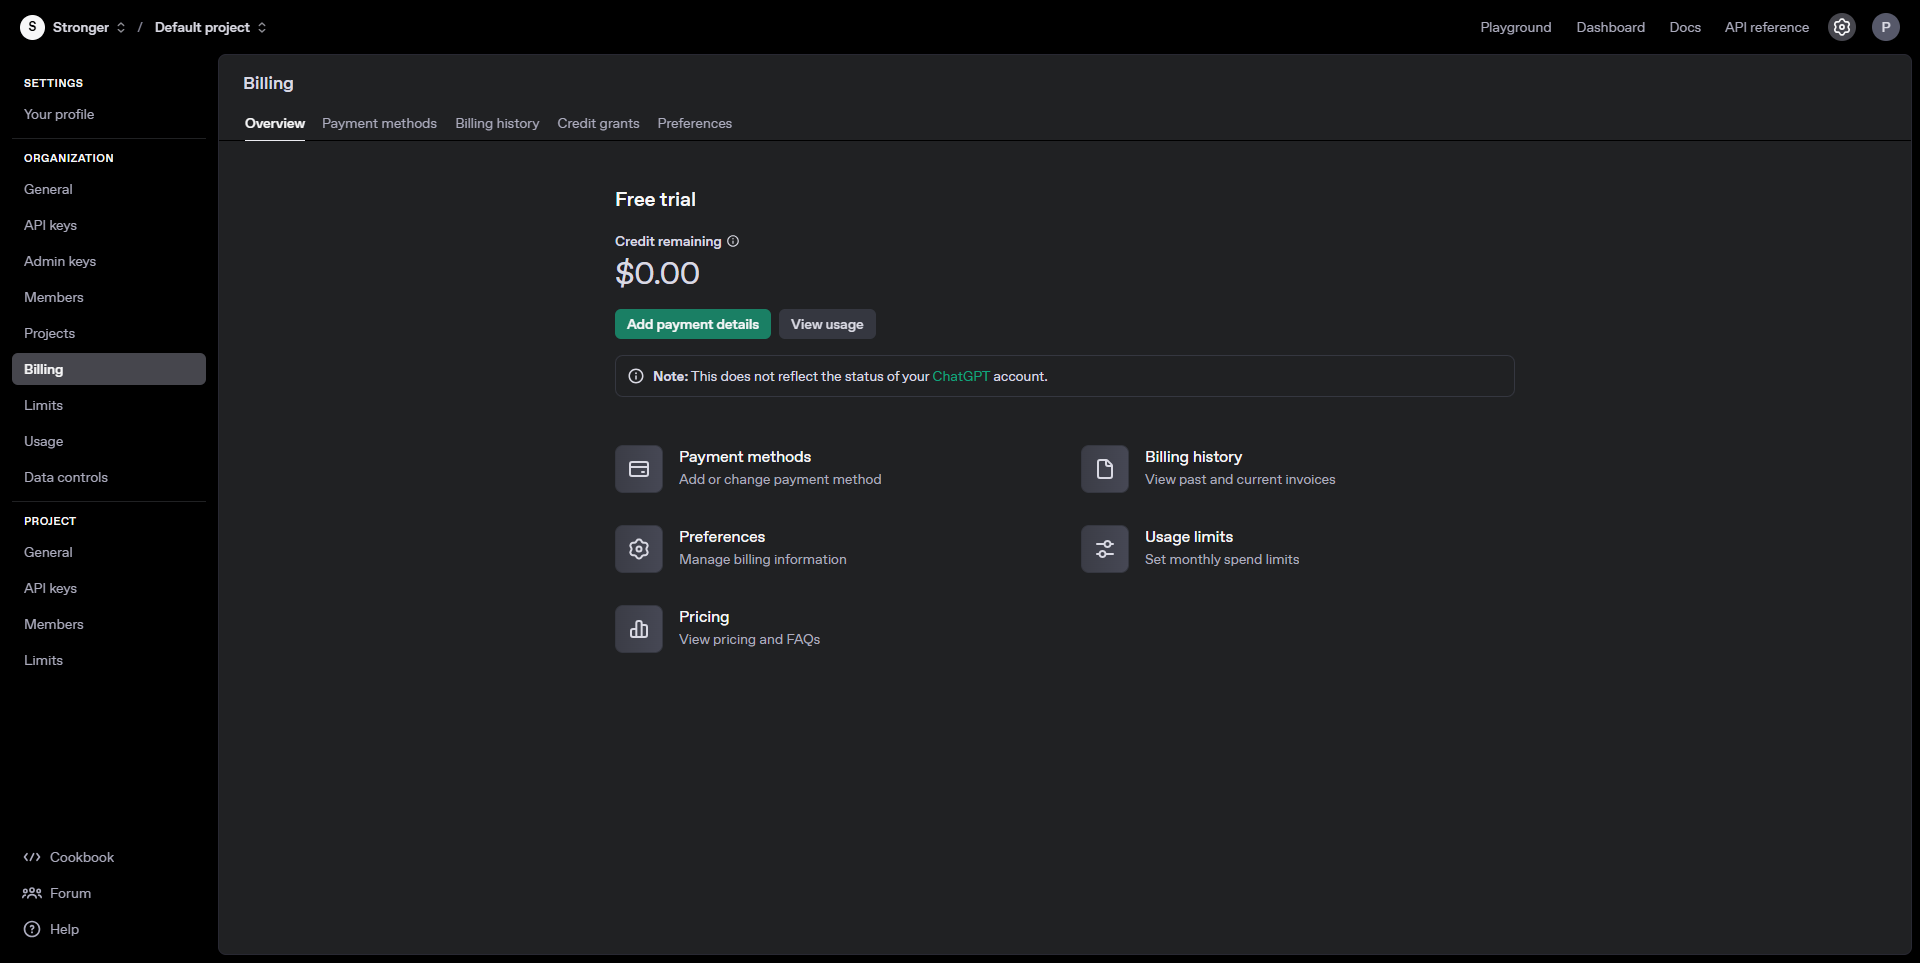Open the profile avatar P menu
This screenshot has width=1920, height=963.
tap(1885, 27)
